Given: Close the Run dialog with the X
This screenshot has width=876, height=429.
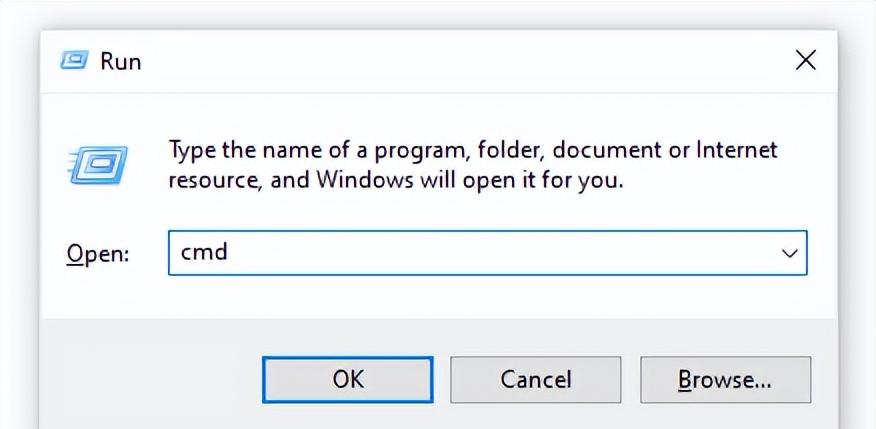Looking at the screenshot, I should [806, 60].
